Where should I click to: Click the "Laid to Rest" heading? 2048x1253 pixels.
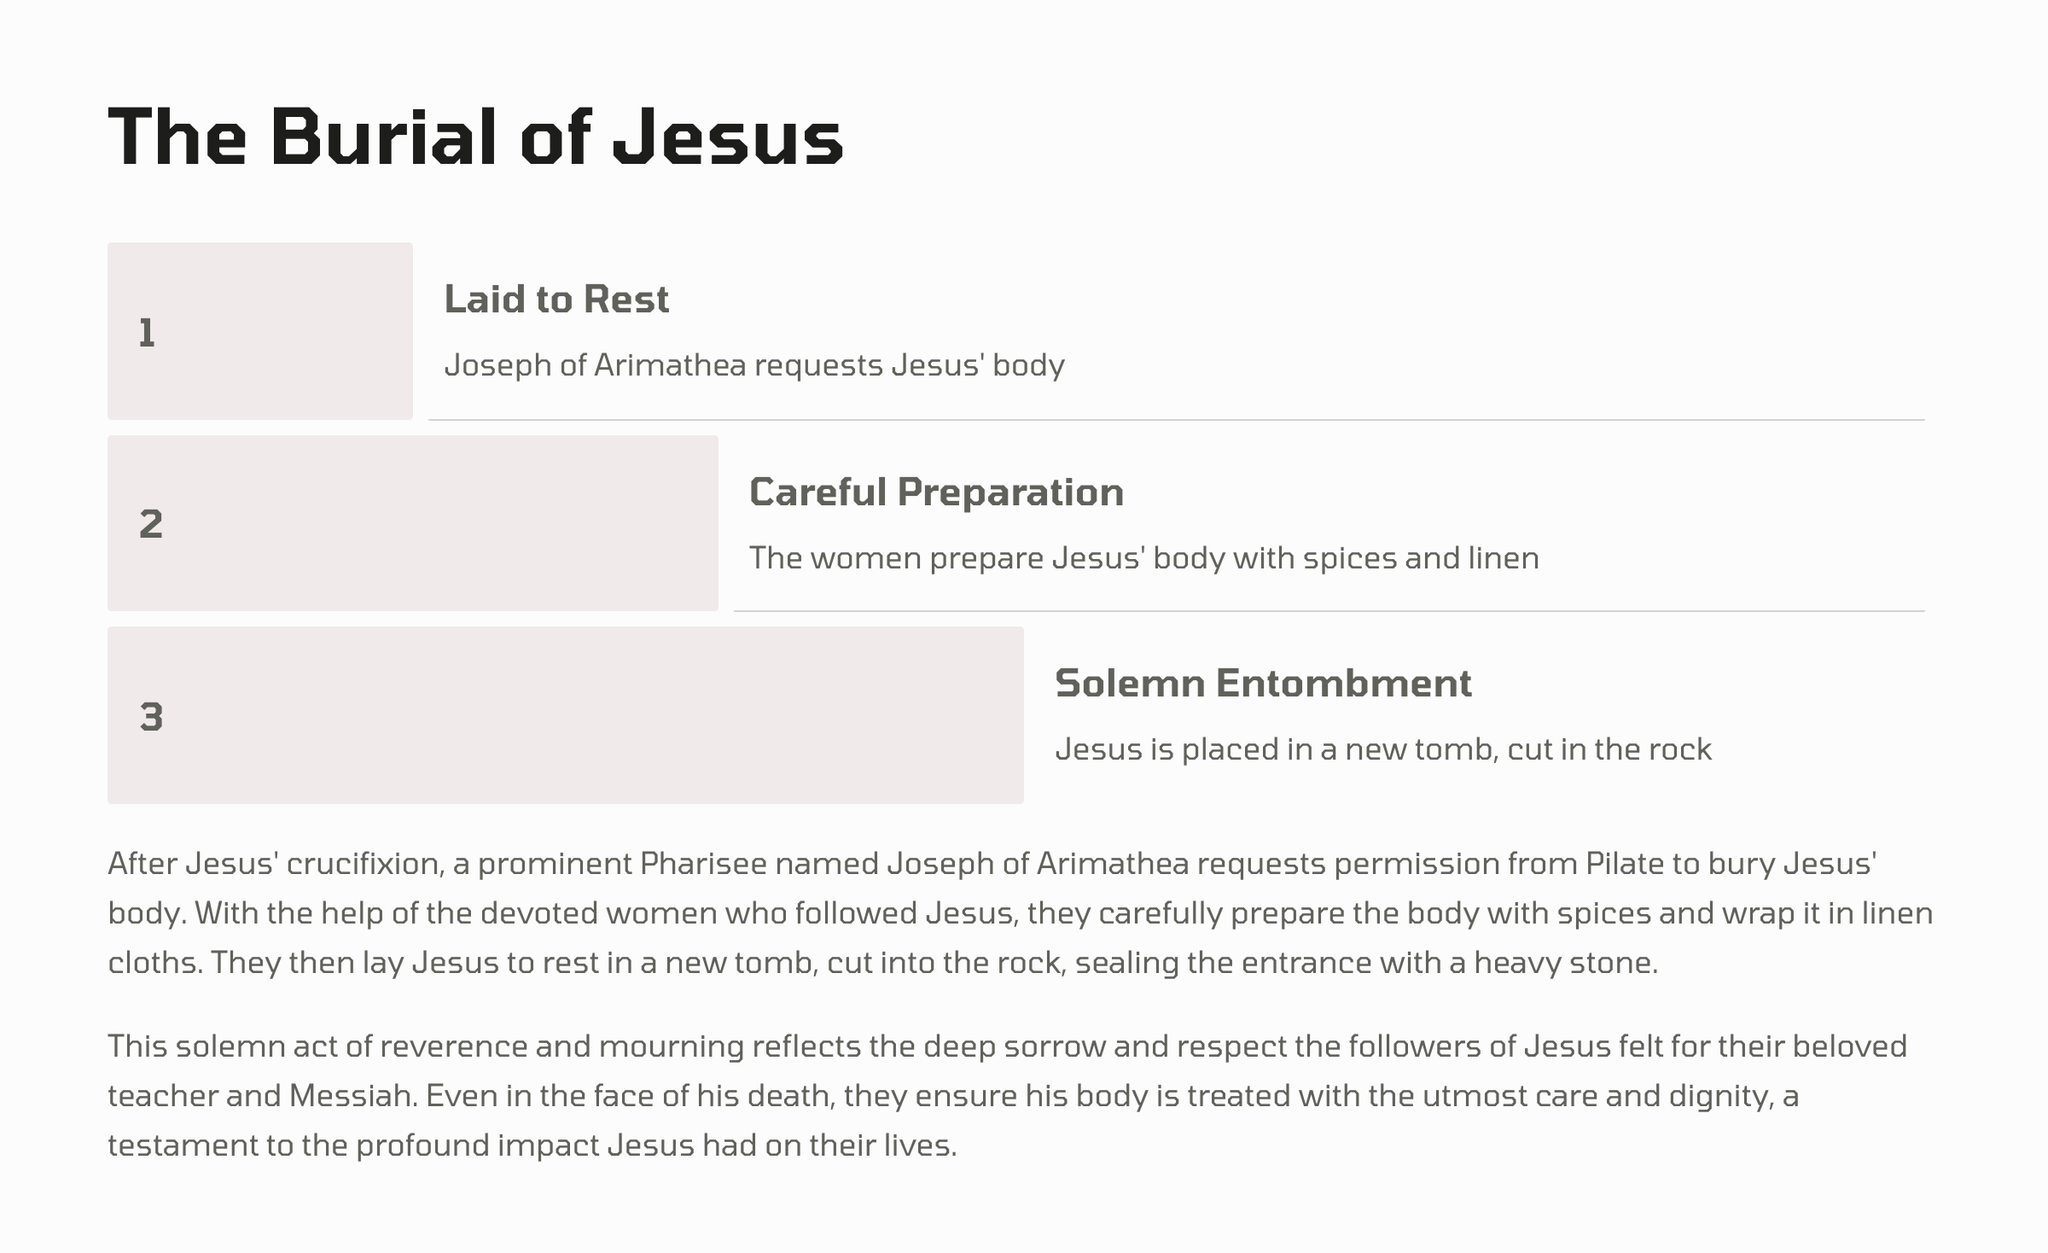(x=556, y=300)
